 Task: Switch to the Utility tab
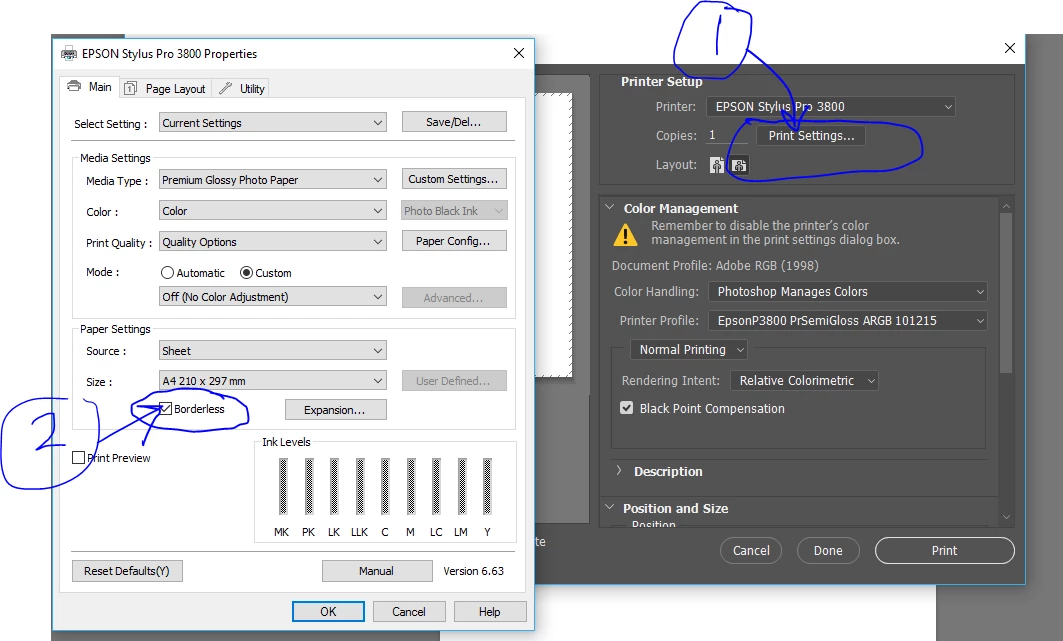tap(242, 89)
